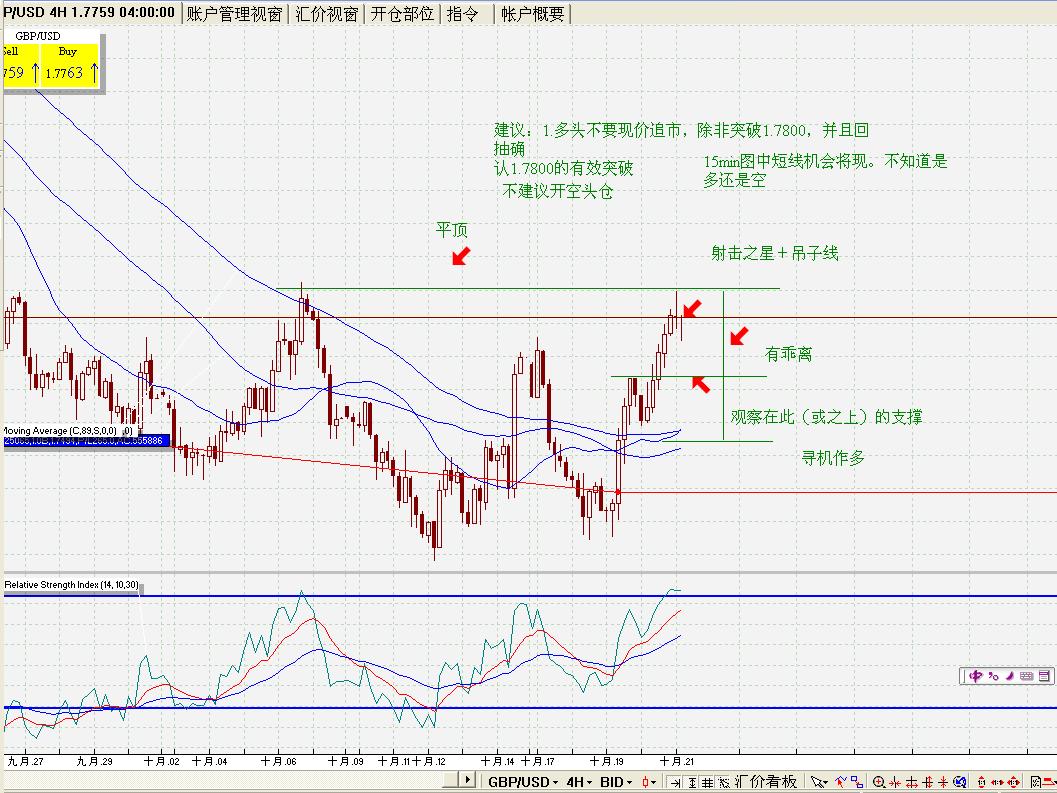
Task: Open the 4H timeframe dropdown
Action: [x=579, y=782]
